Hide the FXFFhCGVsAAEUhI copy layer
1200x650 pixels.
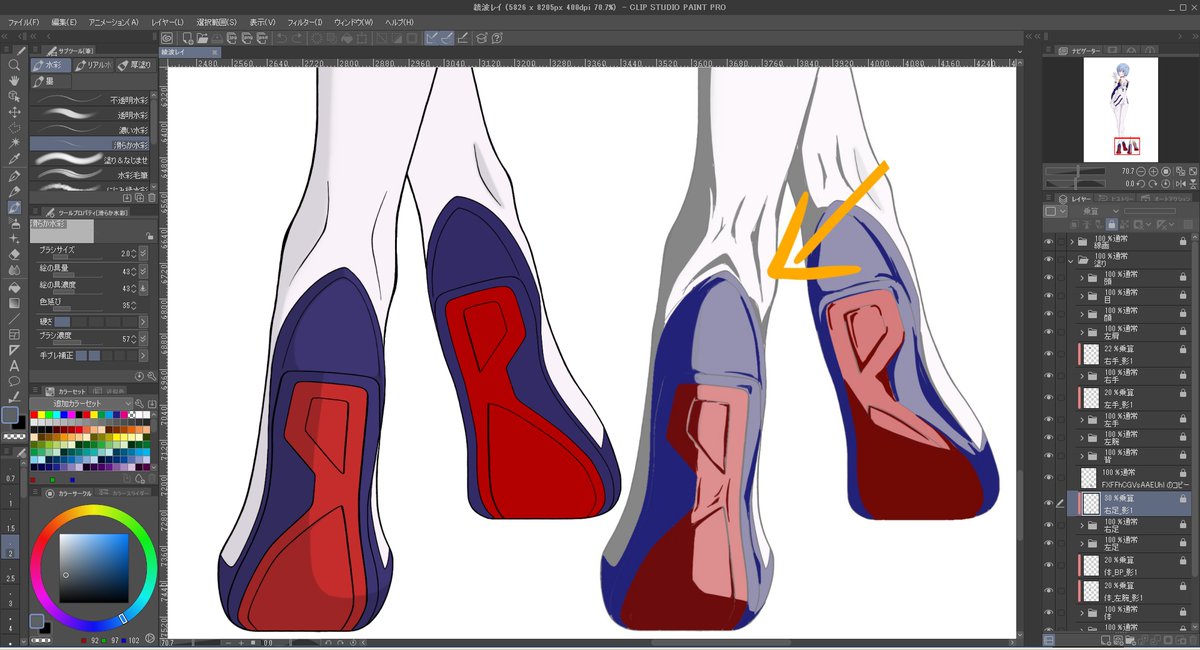pos(1049,477)
